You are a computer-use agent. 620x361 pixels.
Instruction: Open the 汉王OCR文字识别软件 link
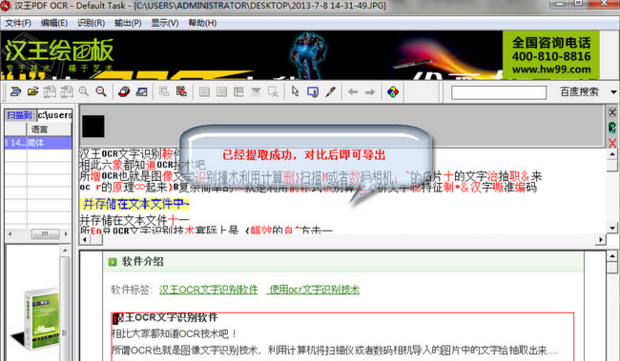pyautogui.click(x=208, y=290)
